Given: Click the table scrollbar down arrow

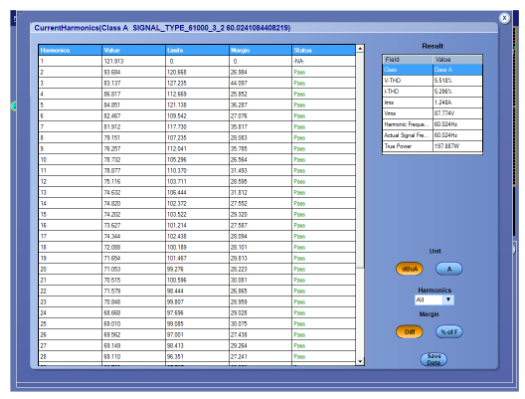Looking at the screenshot, I should pos(360,361).
